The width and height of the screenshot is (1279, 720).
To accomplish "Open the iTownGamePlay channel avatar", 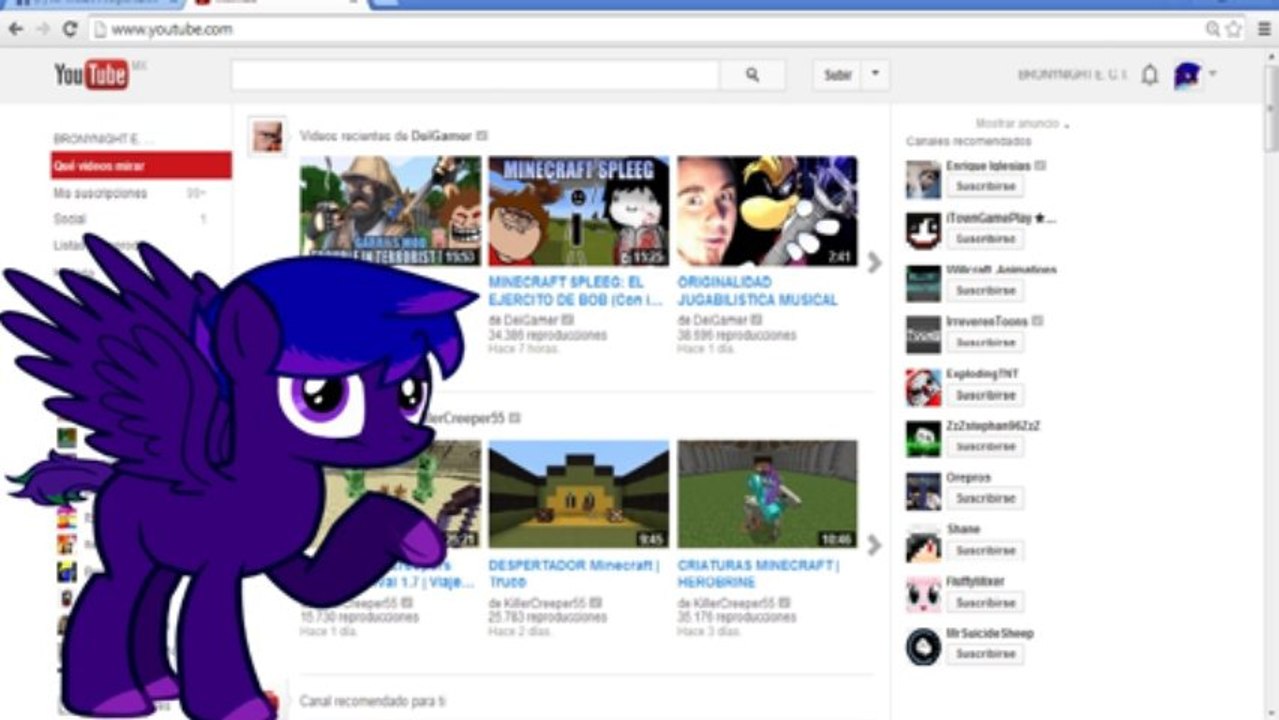I will [x=923, y=231].
